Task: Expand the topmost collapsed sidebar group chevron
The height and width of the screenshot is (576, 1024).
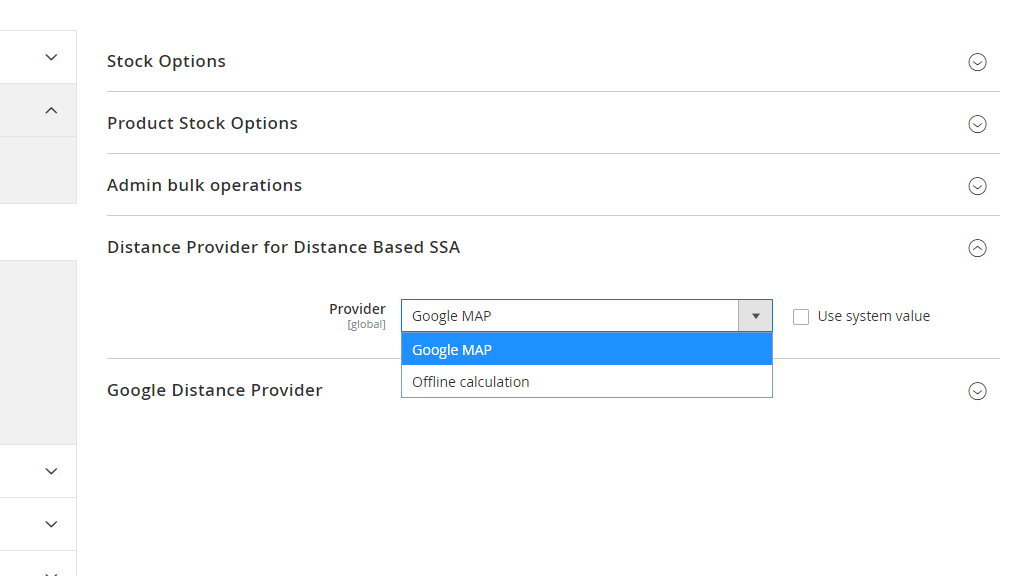Action: click(x=51, y=57)
